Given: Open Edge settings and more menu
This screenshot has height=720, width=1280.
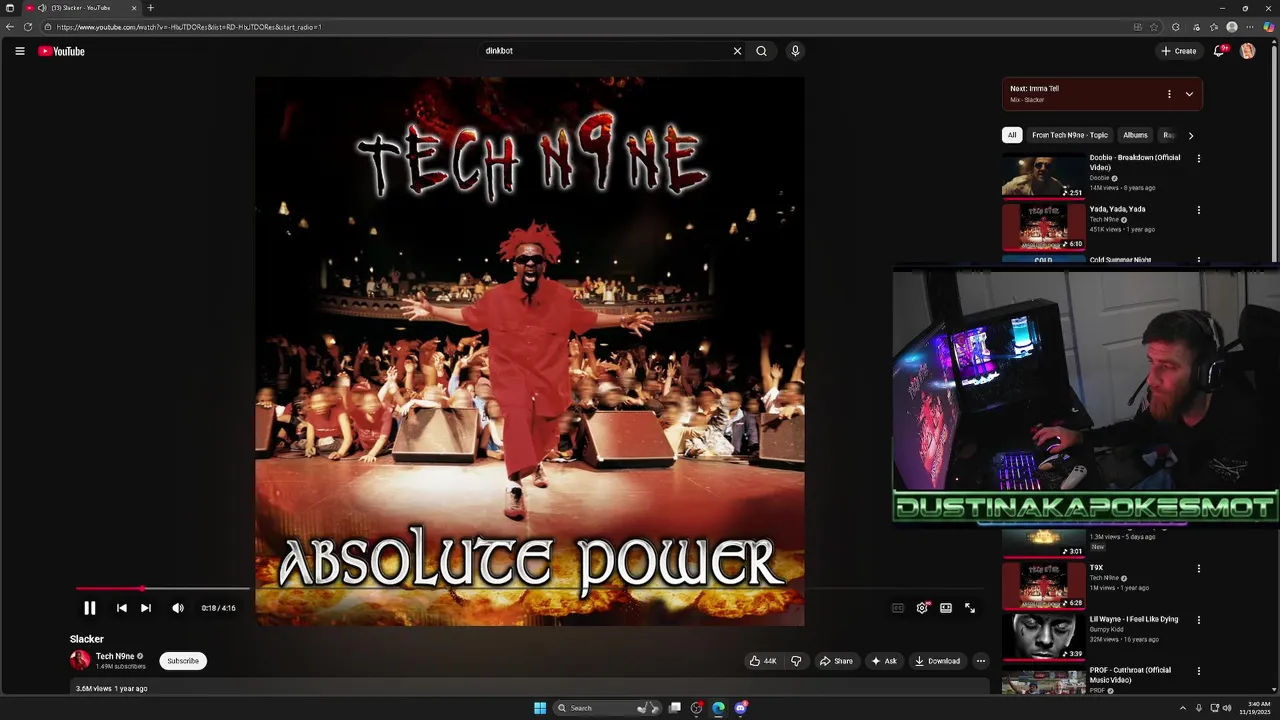Looking at the screenshot, I should pos(1249,27).
